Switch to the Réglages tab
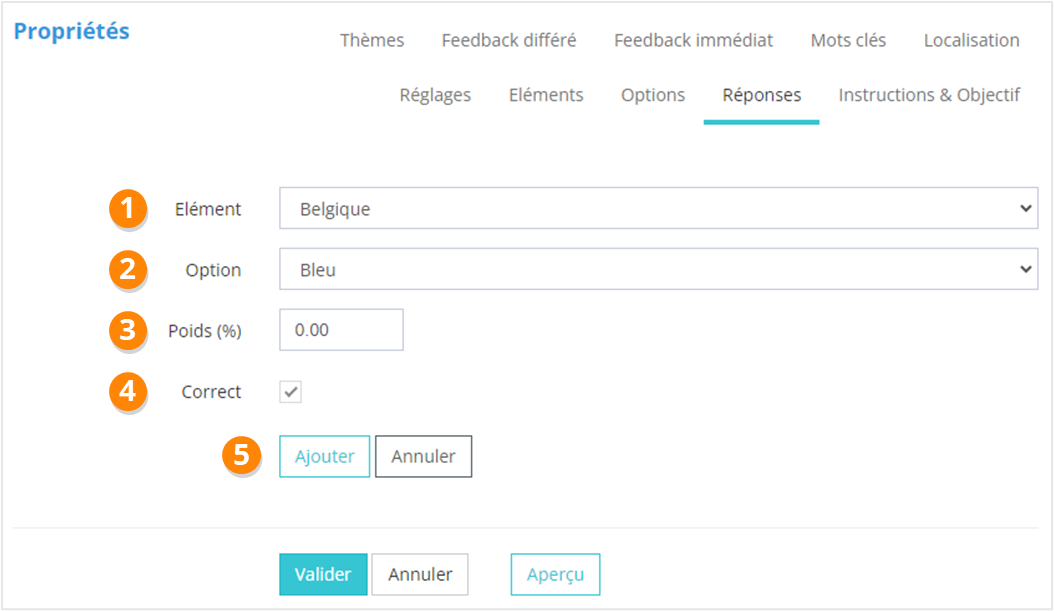Image resolution: width=1054 pixels, height=611 pixels. click(x=435, y=95)
